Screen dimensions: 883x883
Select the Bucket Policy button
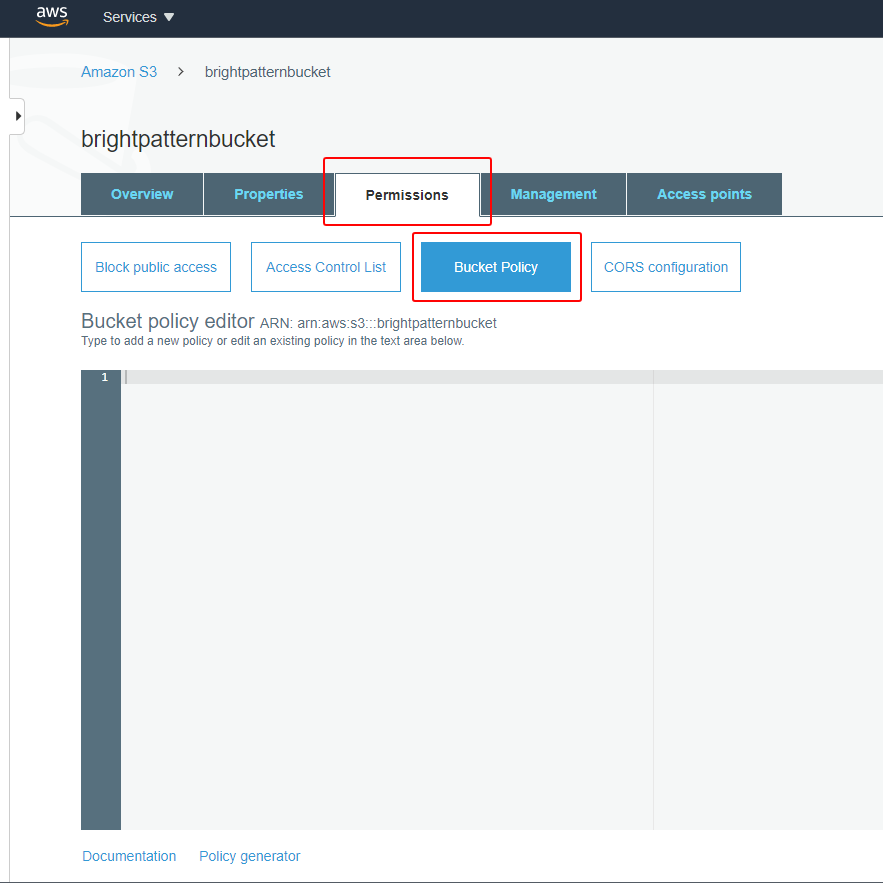pyautogui.click(x=496, y=267)
